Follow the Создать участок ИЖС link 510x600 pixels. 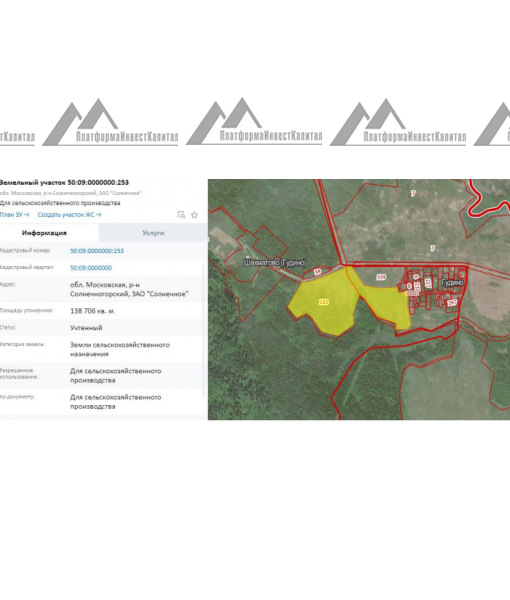[x=69, y=215]
